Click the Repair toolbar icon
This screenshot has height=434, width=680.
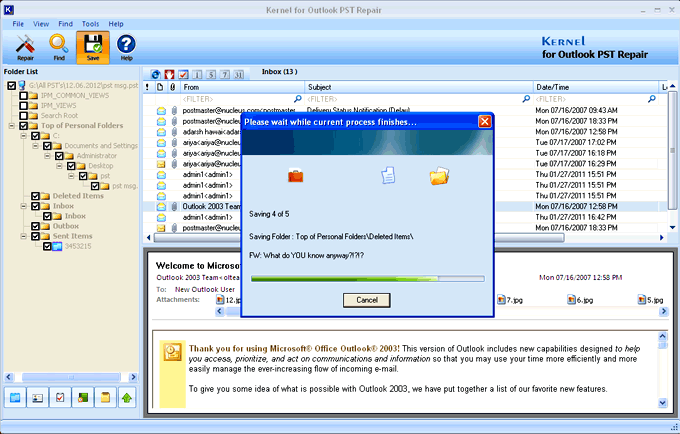coord(25,47)
